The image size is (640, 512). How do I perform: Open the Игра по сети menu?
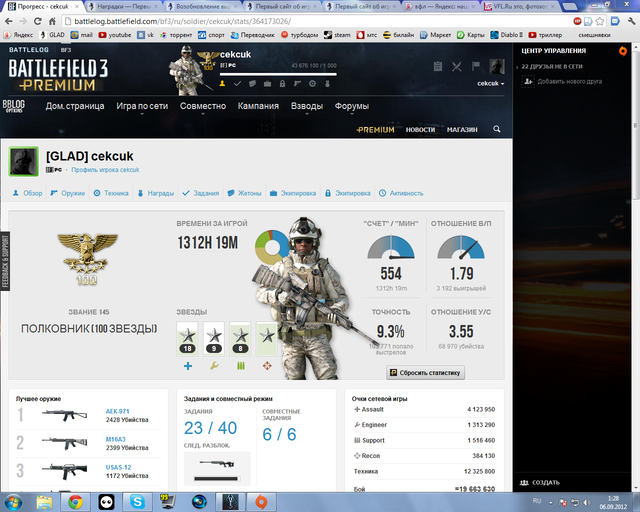coord(141,106)
